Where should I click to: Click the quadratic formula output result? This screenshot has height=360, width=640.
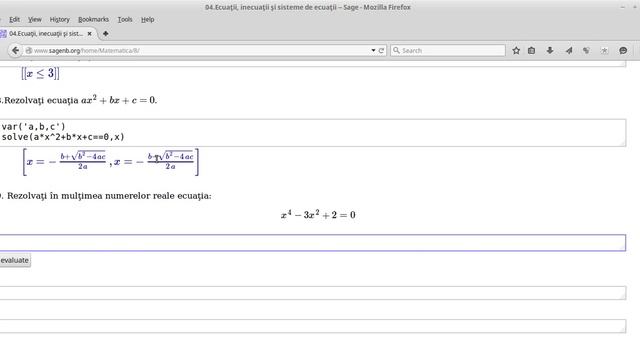[x=111, y=162]
